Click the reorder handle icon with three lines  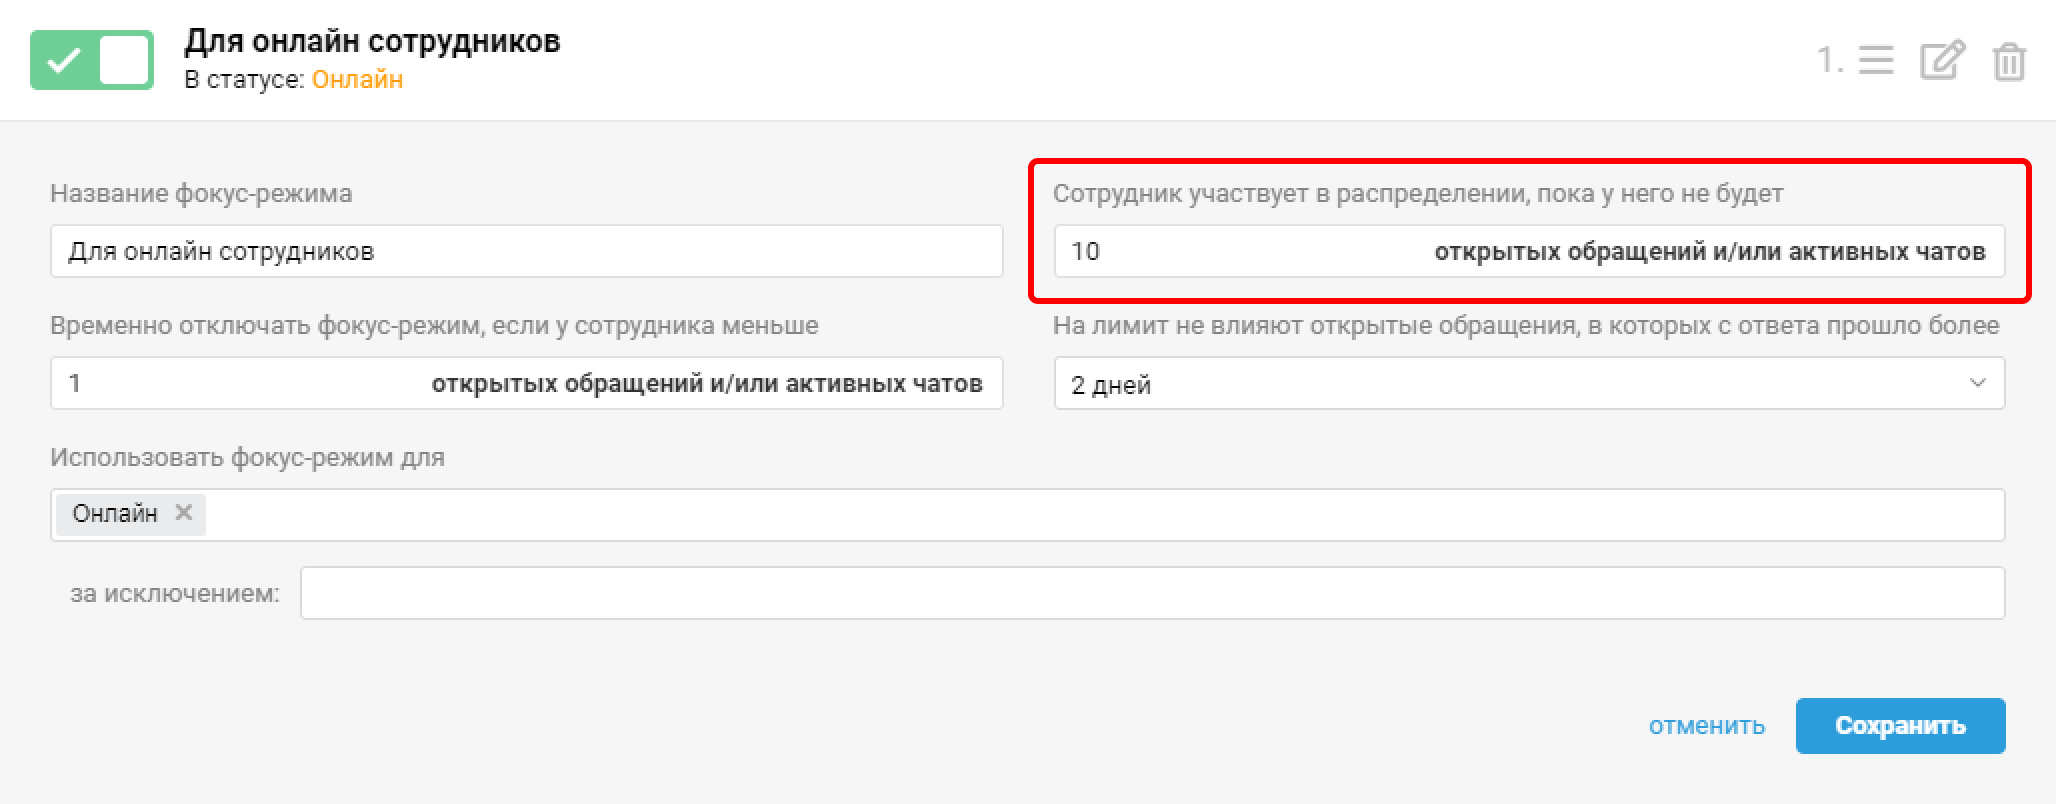click(x=1875, y=61)
